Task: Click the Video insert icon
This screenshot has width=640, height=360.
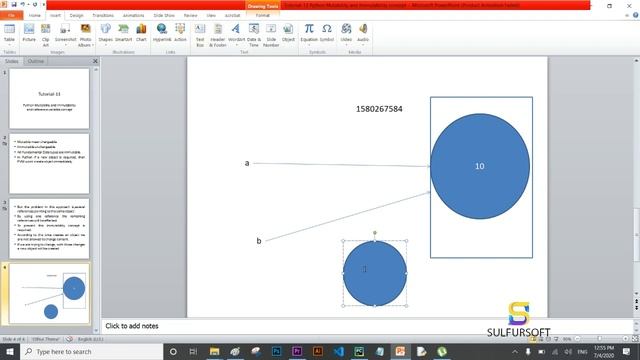Action: pos(346,33)
